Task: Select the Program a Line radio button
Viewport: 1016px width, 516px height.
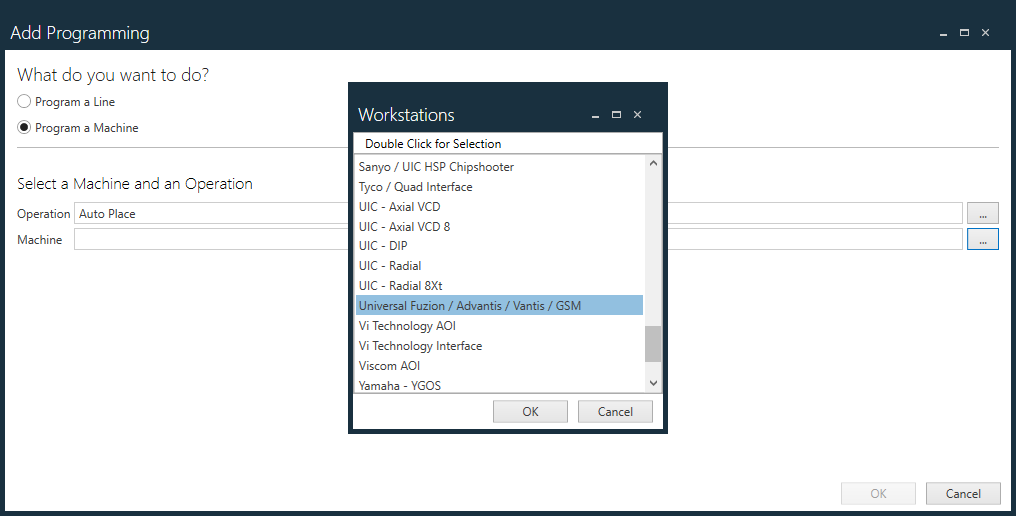Action: tap(25, 102)
